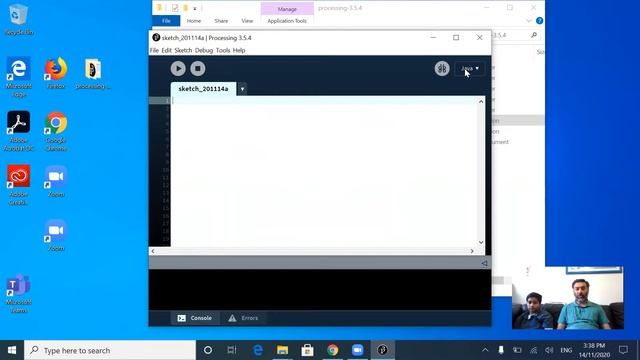Select the Microsoft Edge desktop icon
This screenshot has height=360, width=640.
click(19, 76)
